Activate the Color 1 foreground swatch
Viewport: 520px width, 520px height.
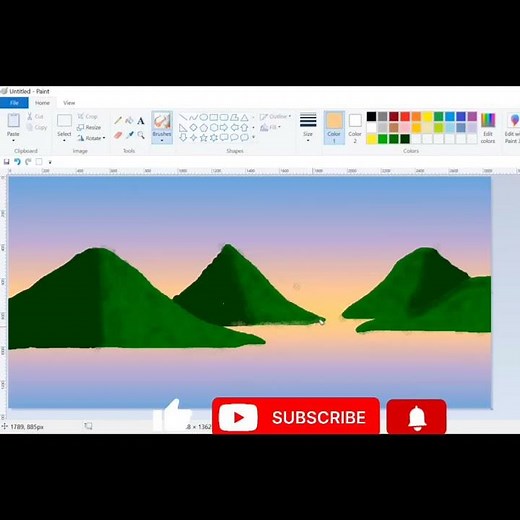click(x=334, y=128)
